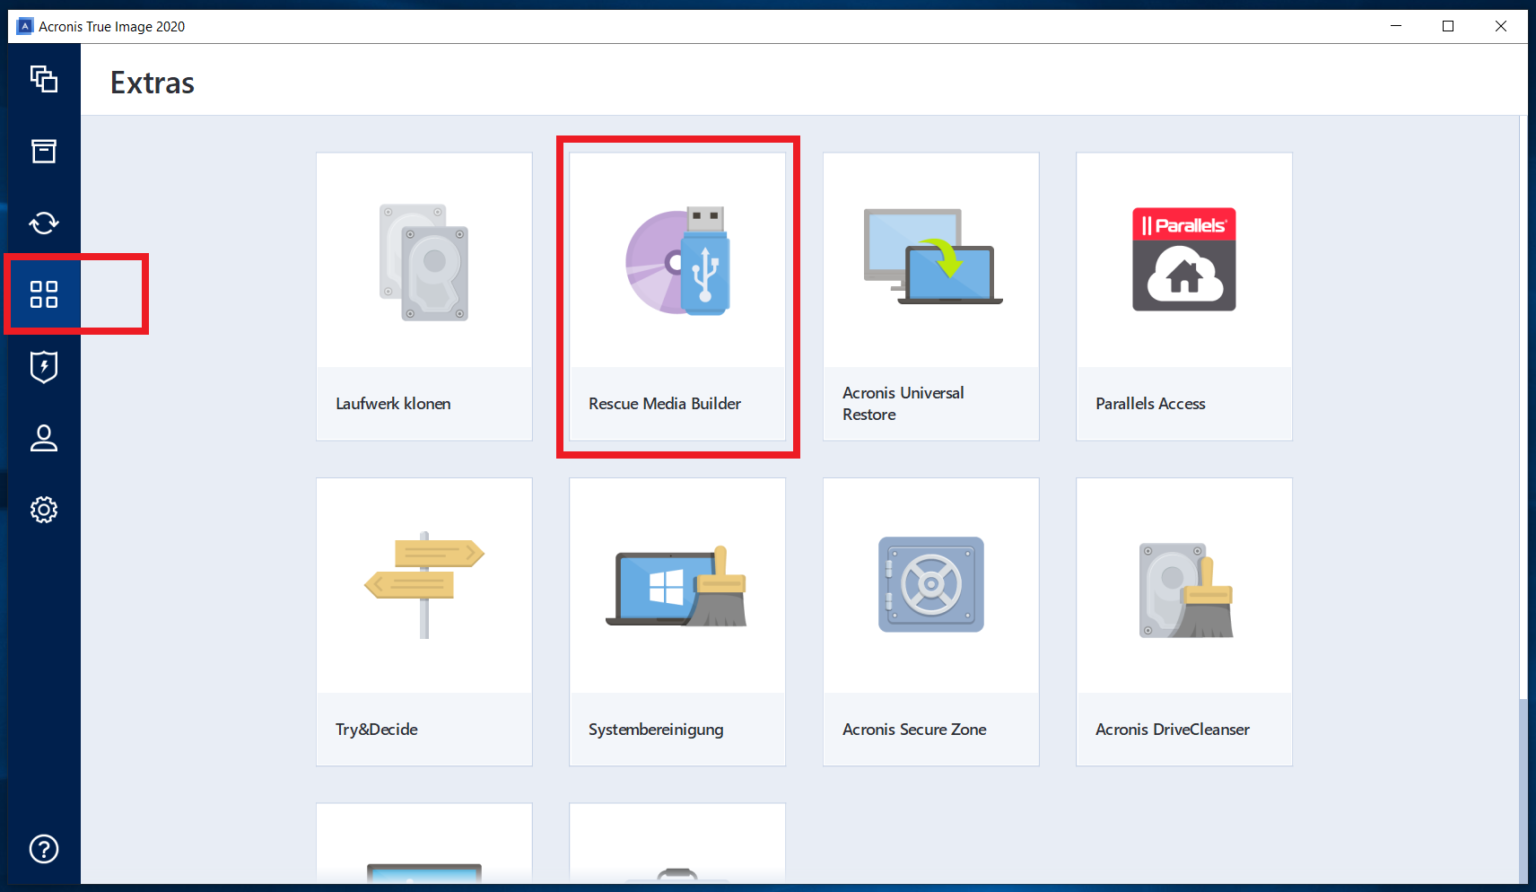Click the Acronis Secure Zone safe icon
The height and width of the screenshot is (892, 1536).
pyautogui.click(x=931, y=585)
